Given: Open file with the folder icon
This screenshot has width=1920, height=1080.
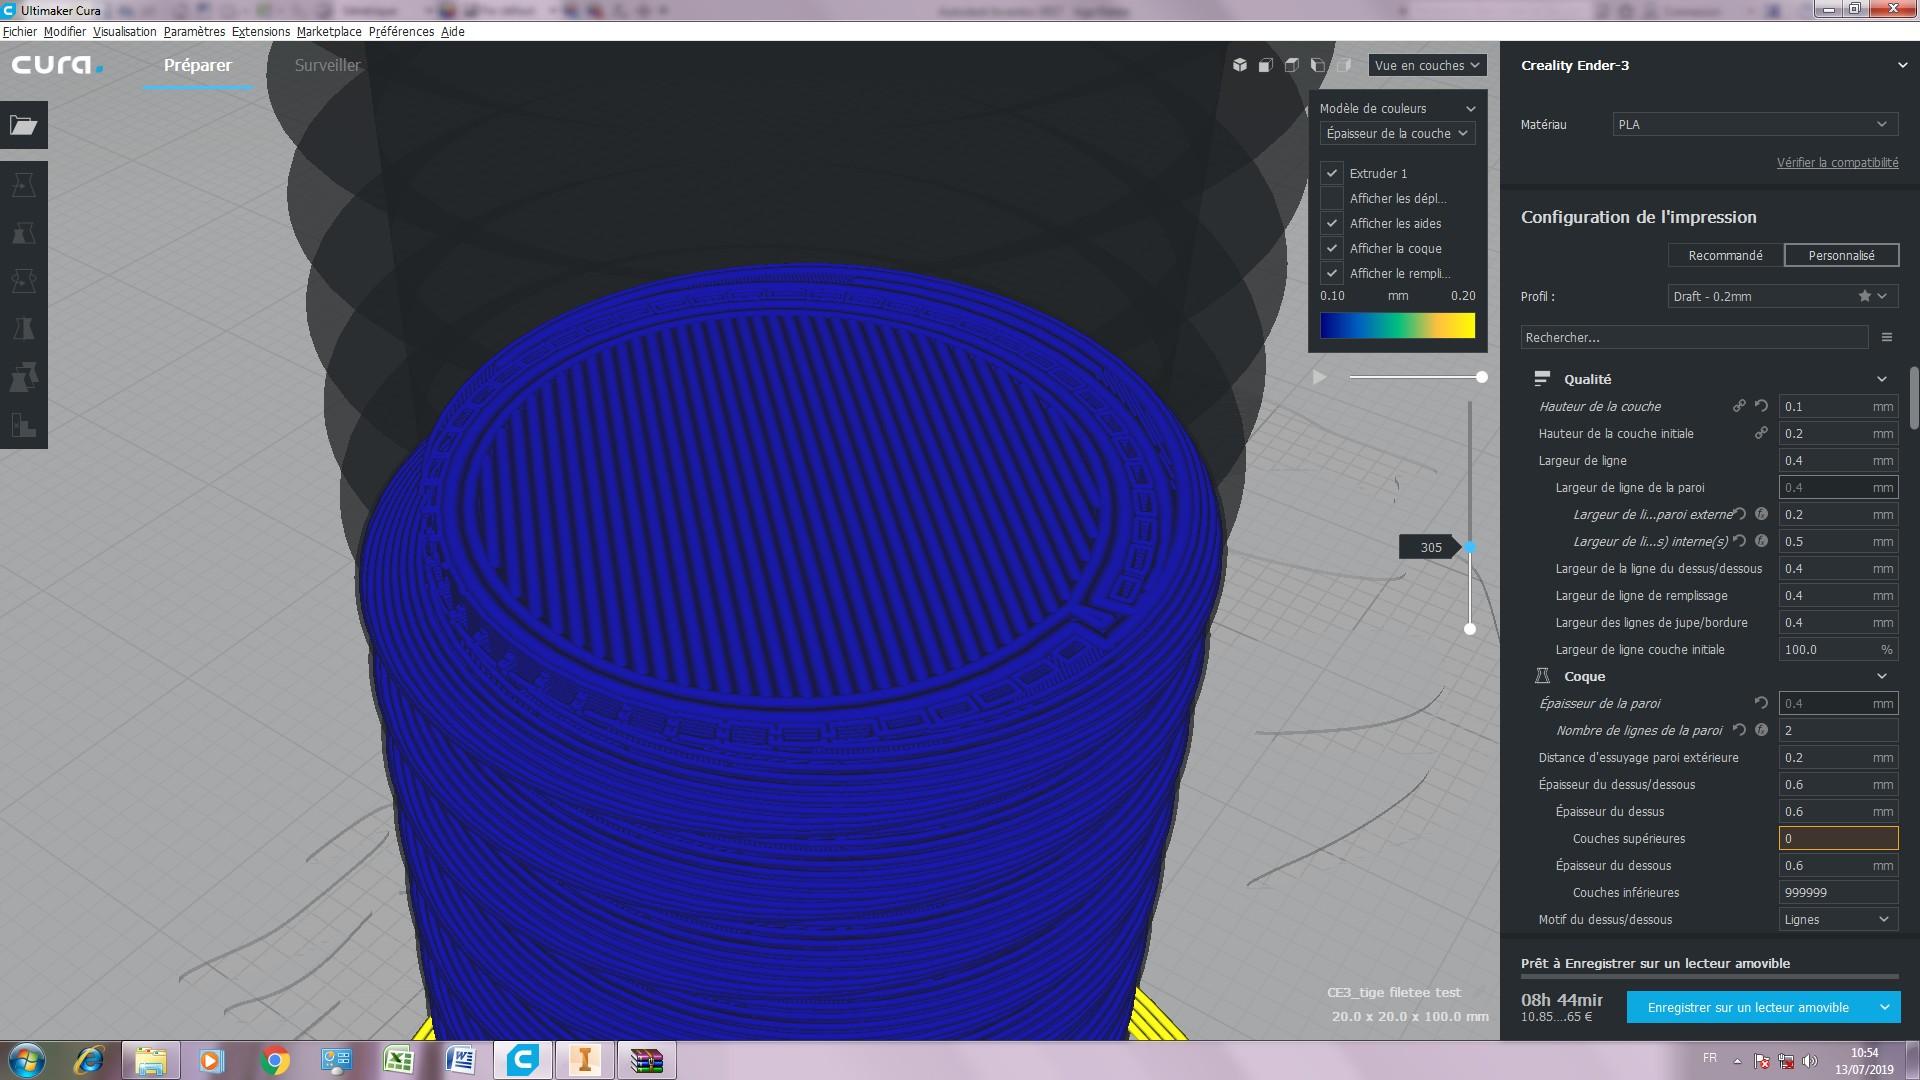Looking at the screenshot, I should (24, 126).
